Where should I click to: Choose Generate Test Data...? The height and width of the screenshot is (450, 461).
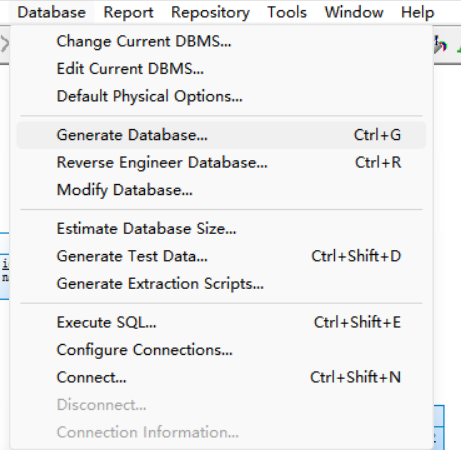tap(221, 256)
